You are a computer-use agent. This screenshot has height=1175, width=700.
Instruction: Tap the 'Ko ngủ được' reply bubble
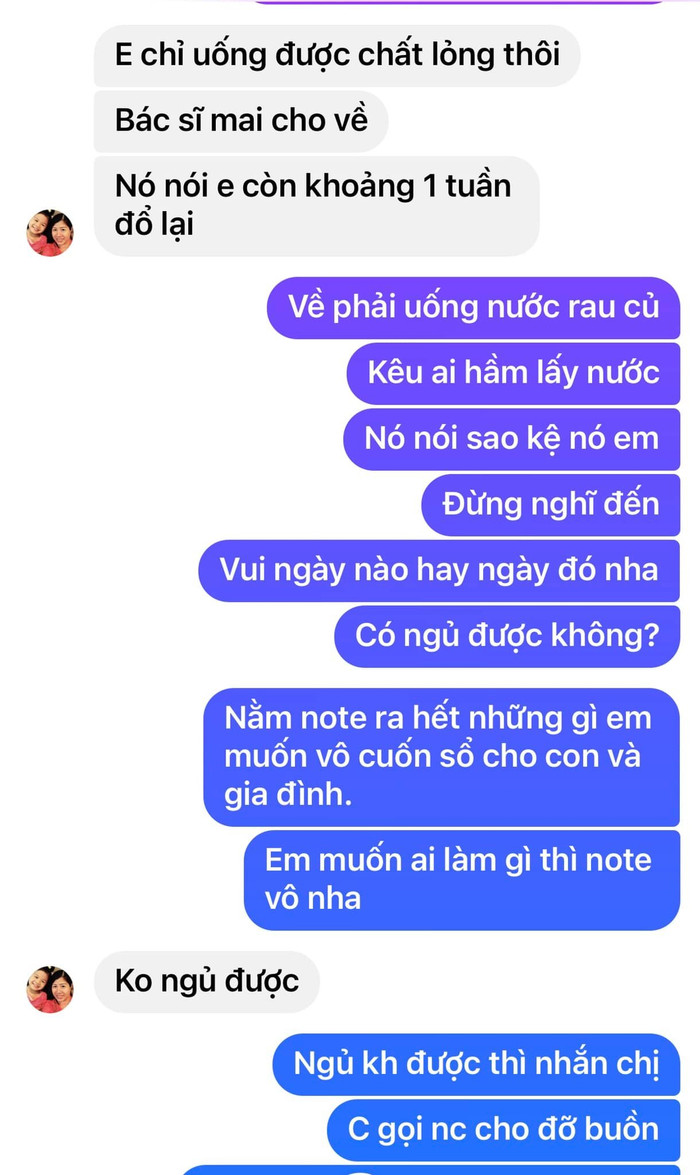click(x=206, y=982)
